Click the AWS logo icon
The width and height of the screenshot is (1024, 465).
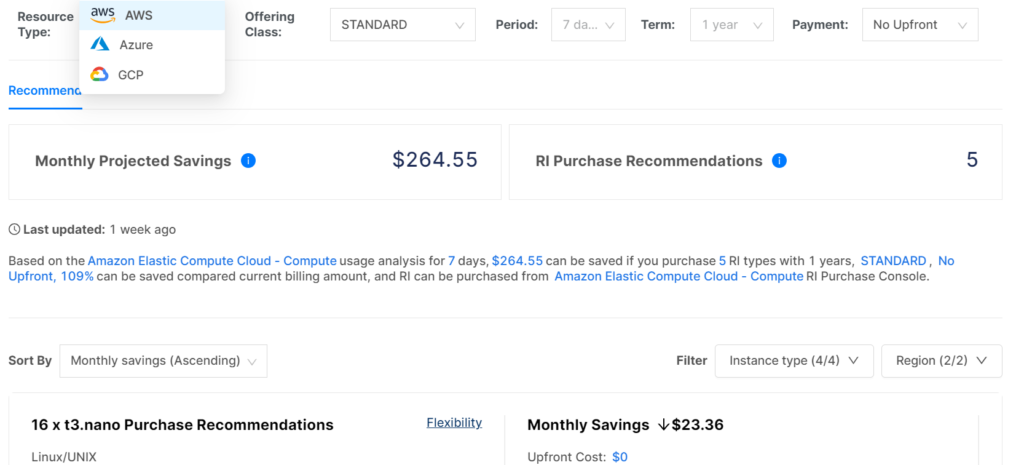click(x=103, y=14)
